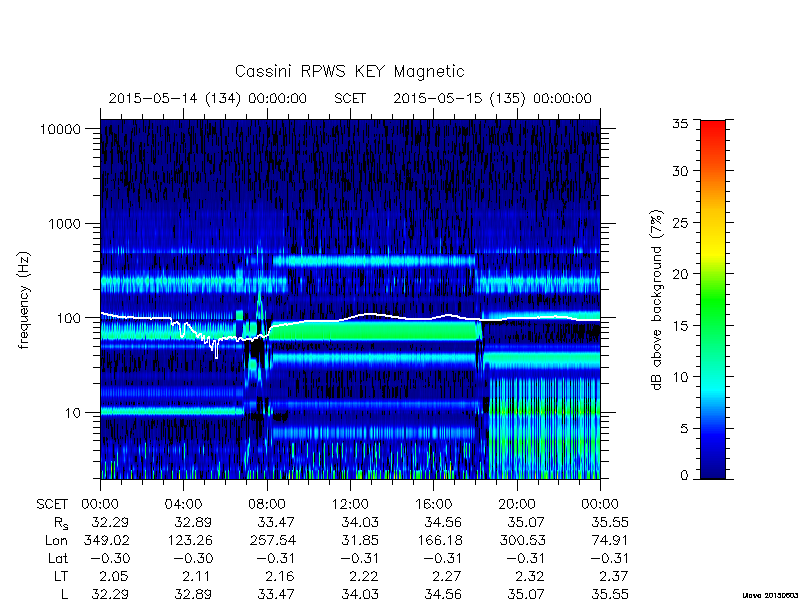The height and width of the screenshot is (600, 800).
Task: Click the LT value "2.37"
Action: click(614, 577)
